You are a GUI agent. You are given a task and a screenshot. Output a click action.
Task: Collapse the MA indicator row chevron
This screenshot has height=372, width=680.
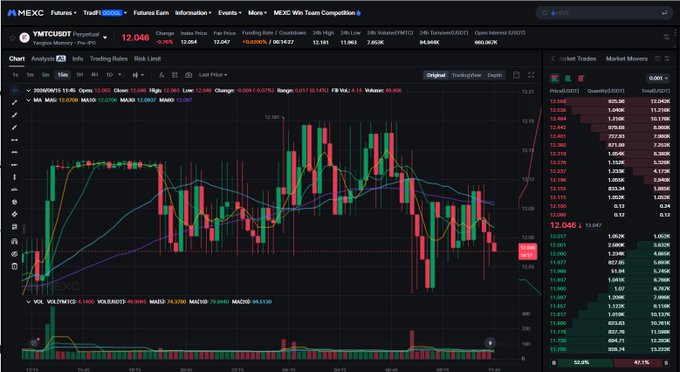29,100
